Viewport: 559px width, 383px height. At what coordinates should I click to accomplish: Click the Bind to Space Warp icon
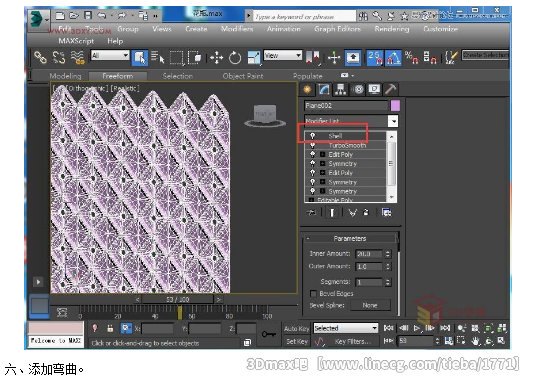(x=78, y=57)
